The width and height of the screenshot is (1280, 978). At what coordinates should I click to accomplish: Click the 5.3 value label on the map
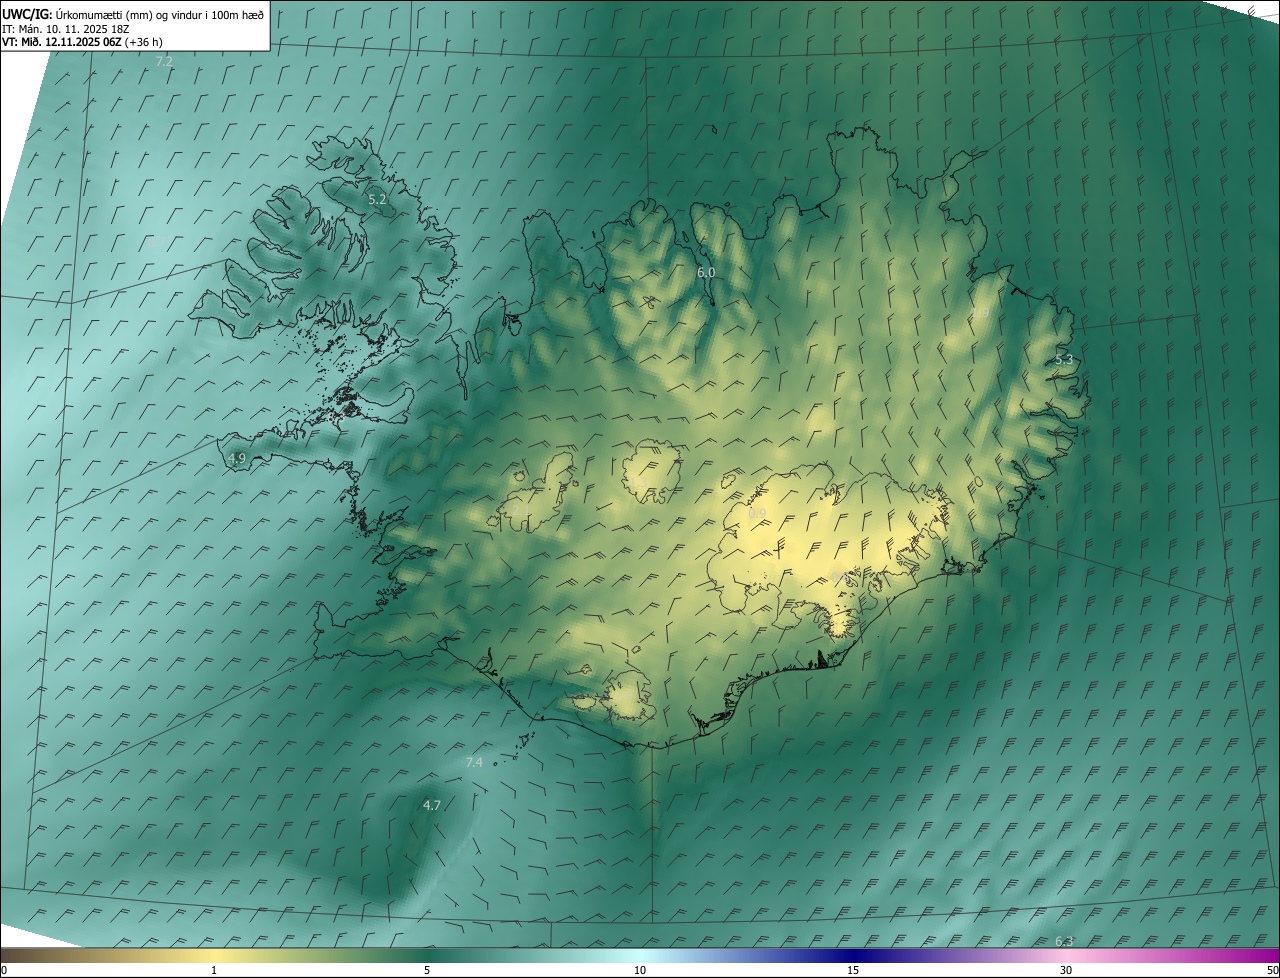[1064, 359]
